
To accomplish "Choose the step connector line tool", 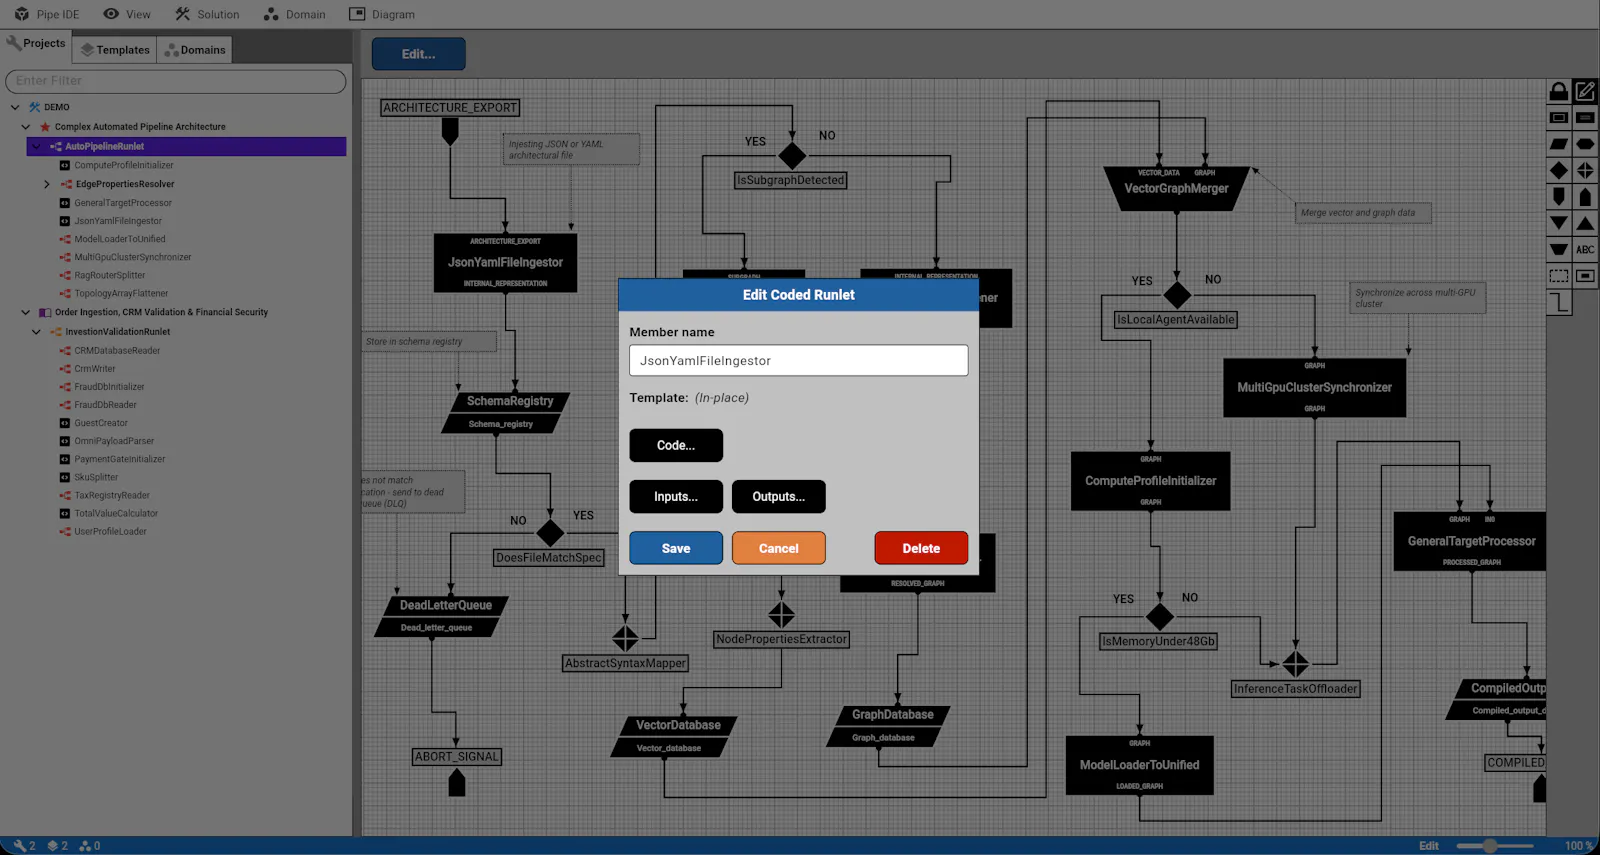I will click(1558, 302).
